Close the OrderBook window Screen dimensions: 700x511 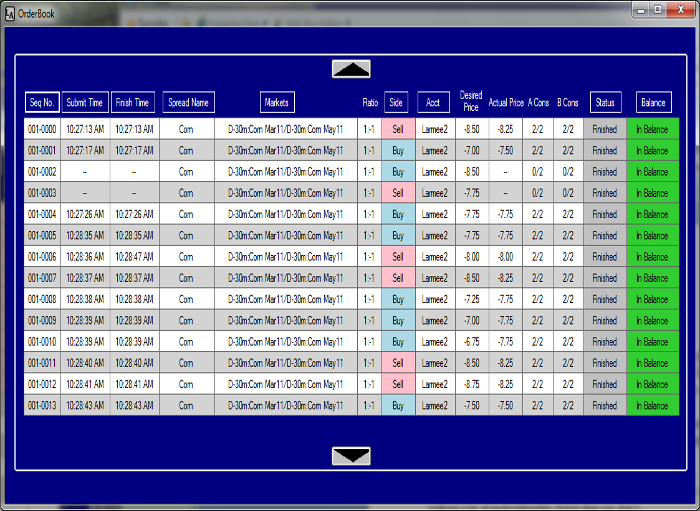(x=679, y=9)
